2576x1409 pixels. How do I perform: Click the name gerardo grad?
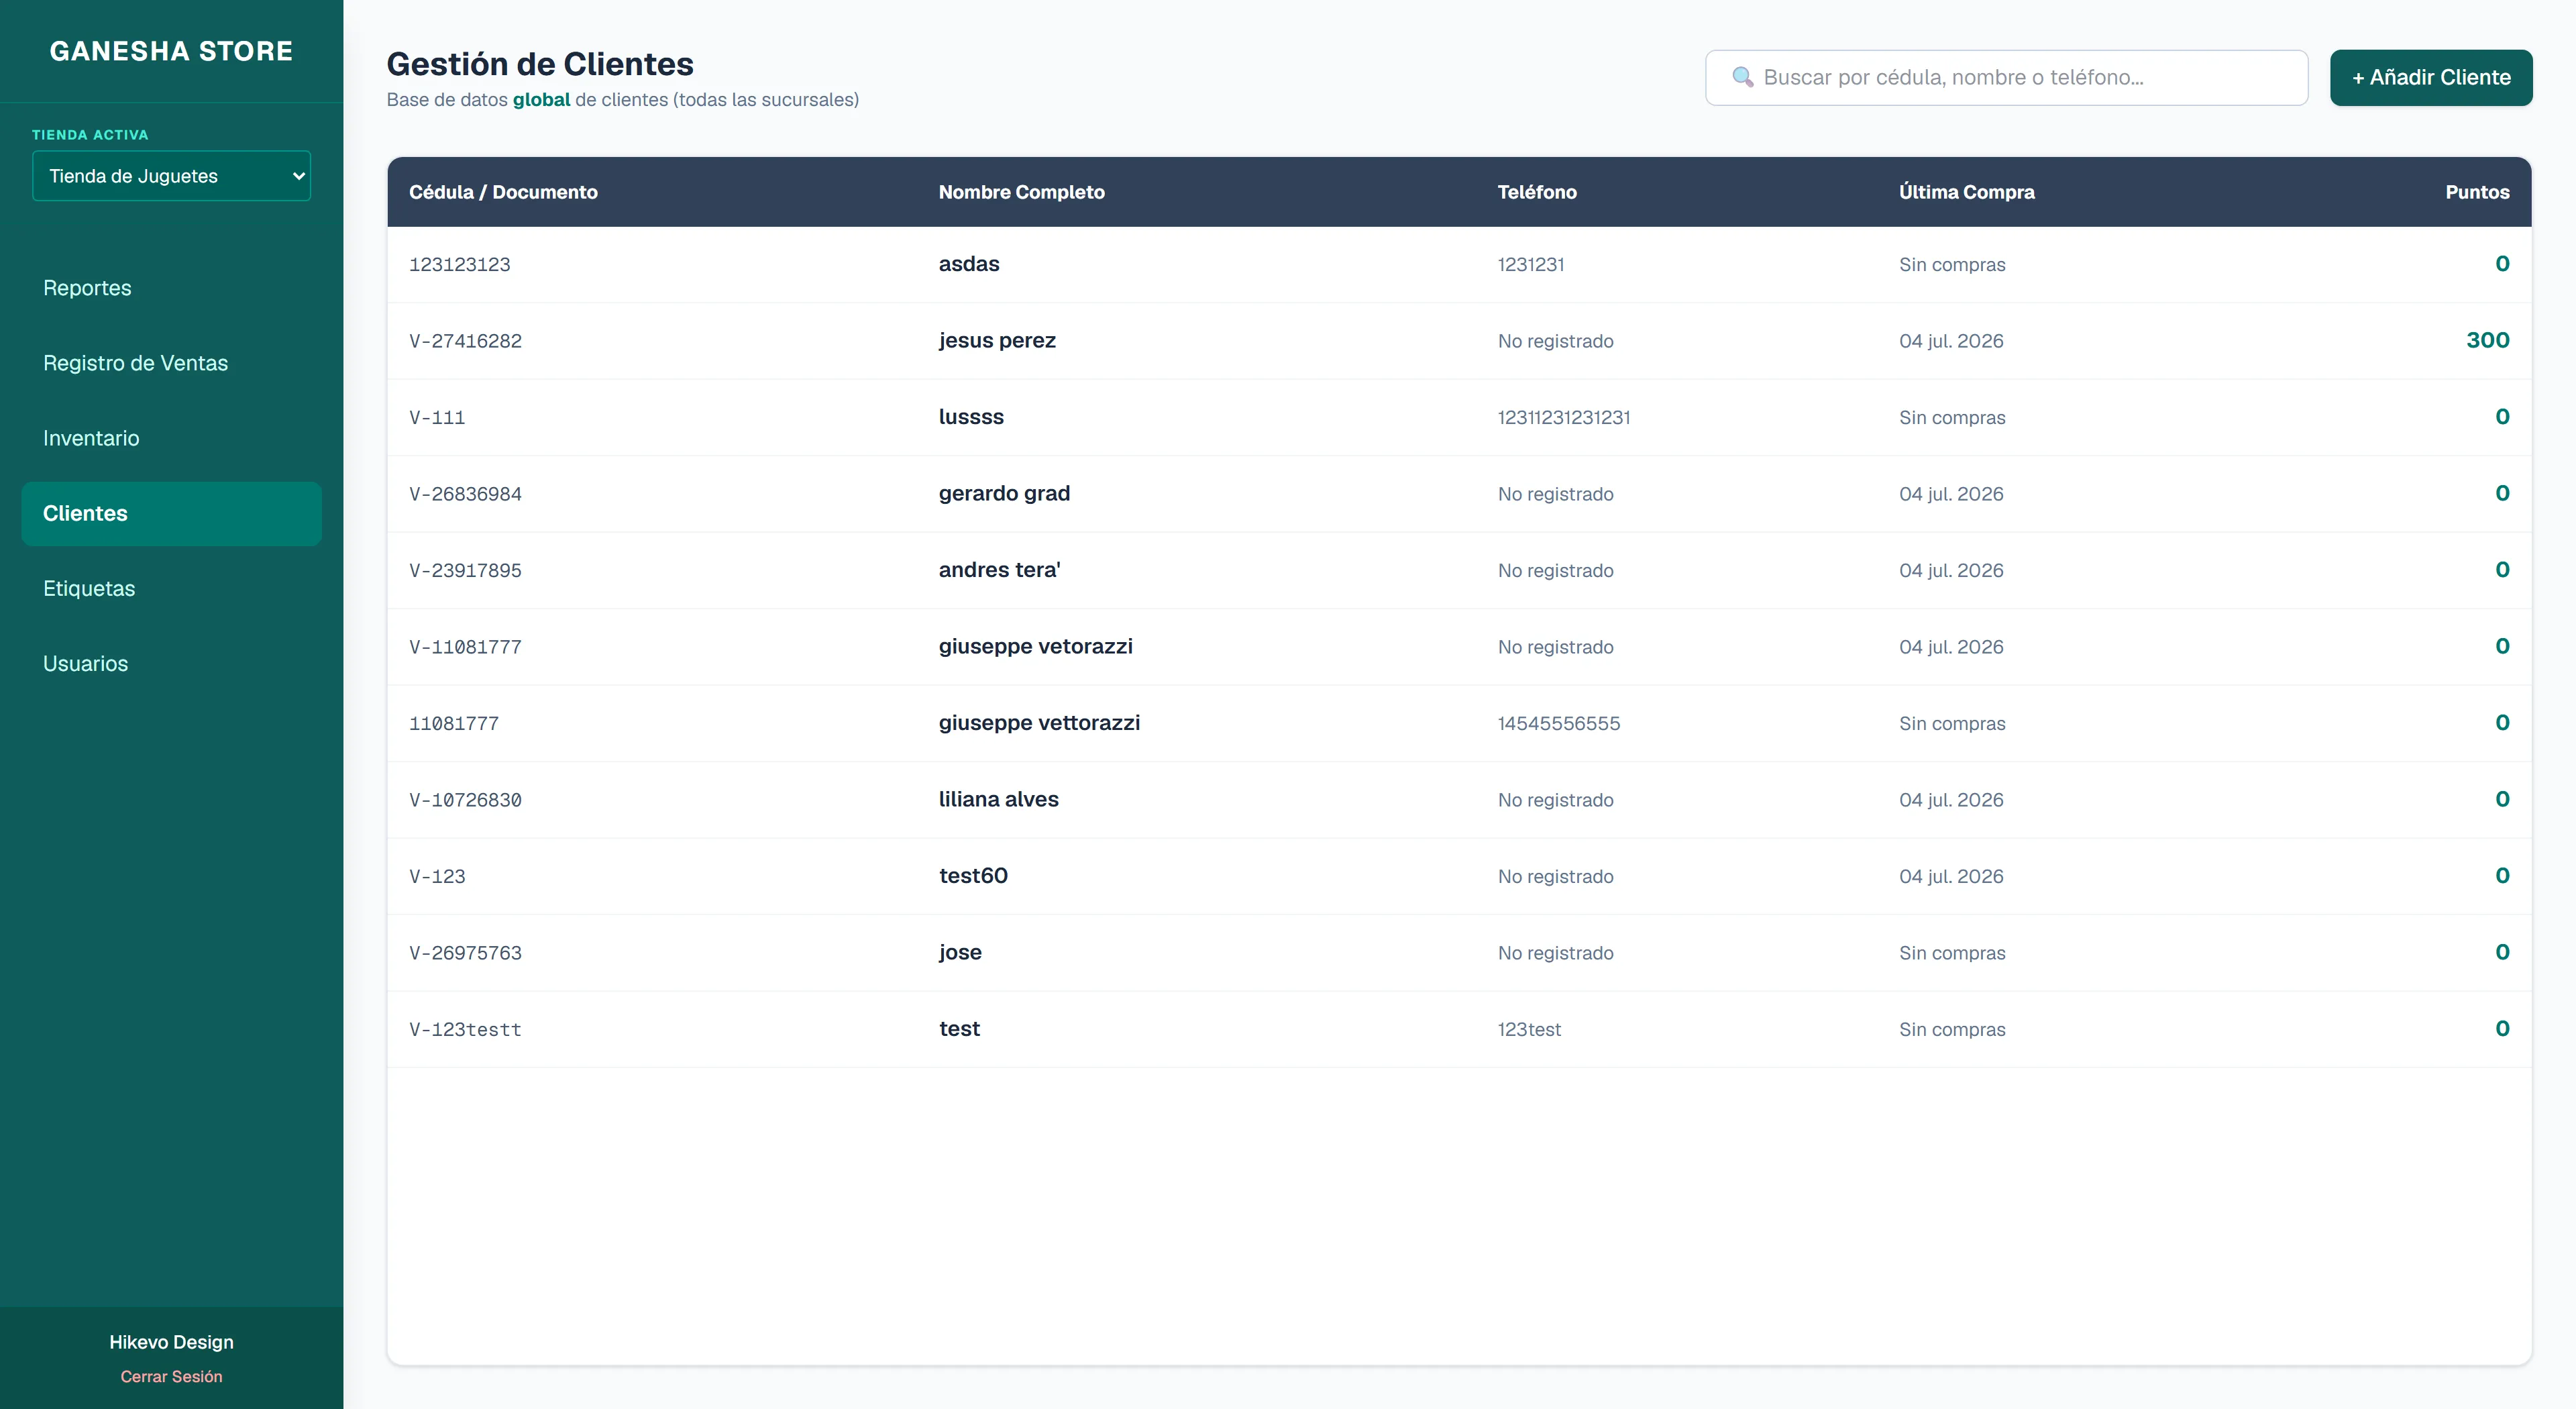(1004, 494)
